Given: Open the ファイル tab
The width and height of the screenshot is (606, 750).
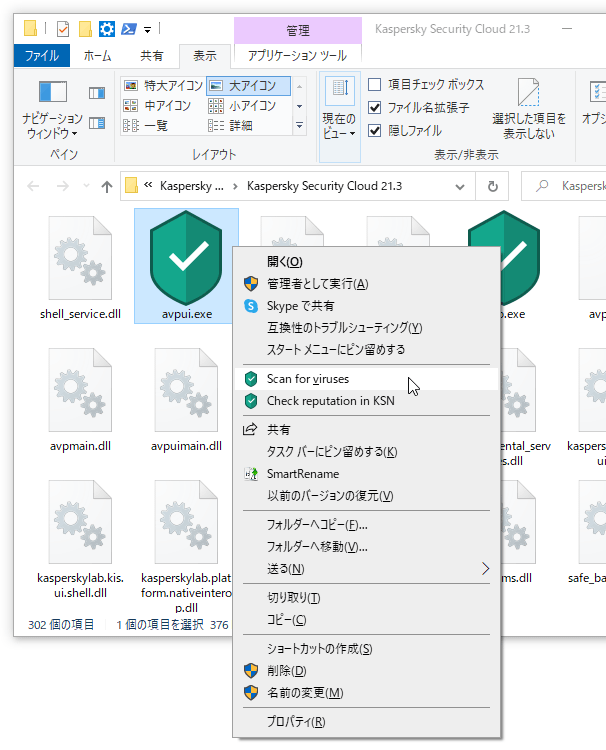Looking at the screenshot, I should coord(42,56).
